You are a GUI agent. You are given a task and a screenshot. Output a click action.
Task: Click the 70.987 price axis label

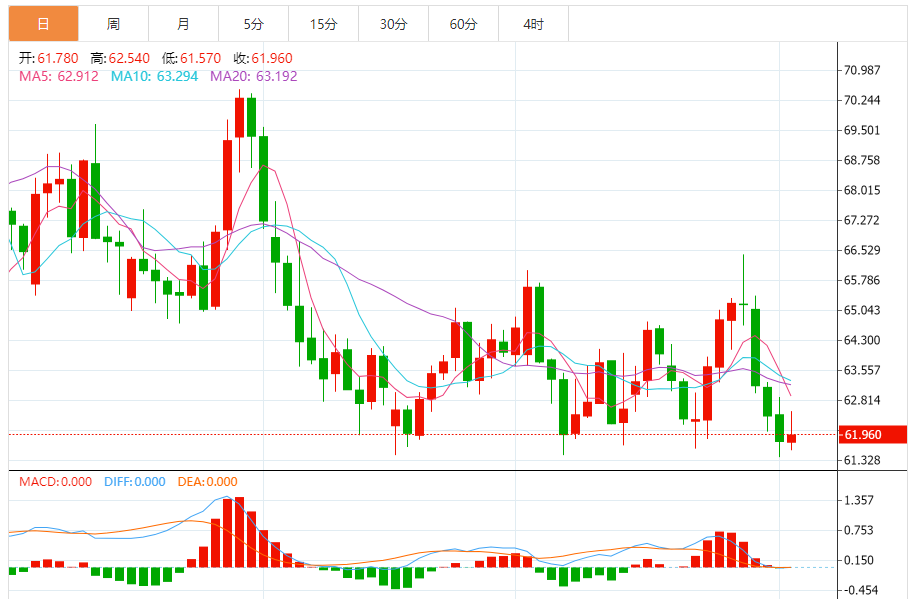862,70
